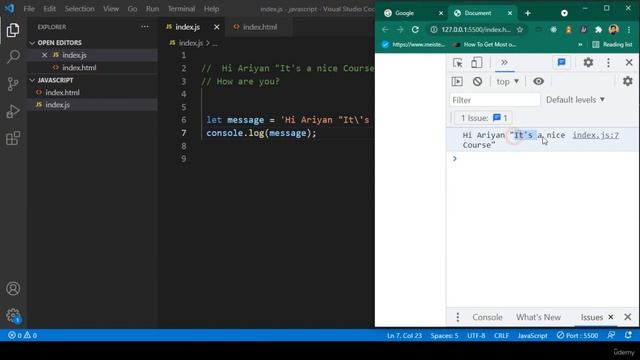This screenshot has height=360, width=640.
Task: Collapse the JAVASCRIPT folder section
Action: point(55,80)
